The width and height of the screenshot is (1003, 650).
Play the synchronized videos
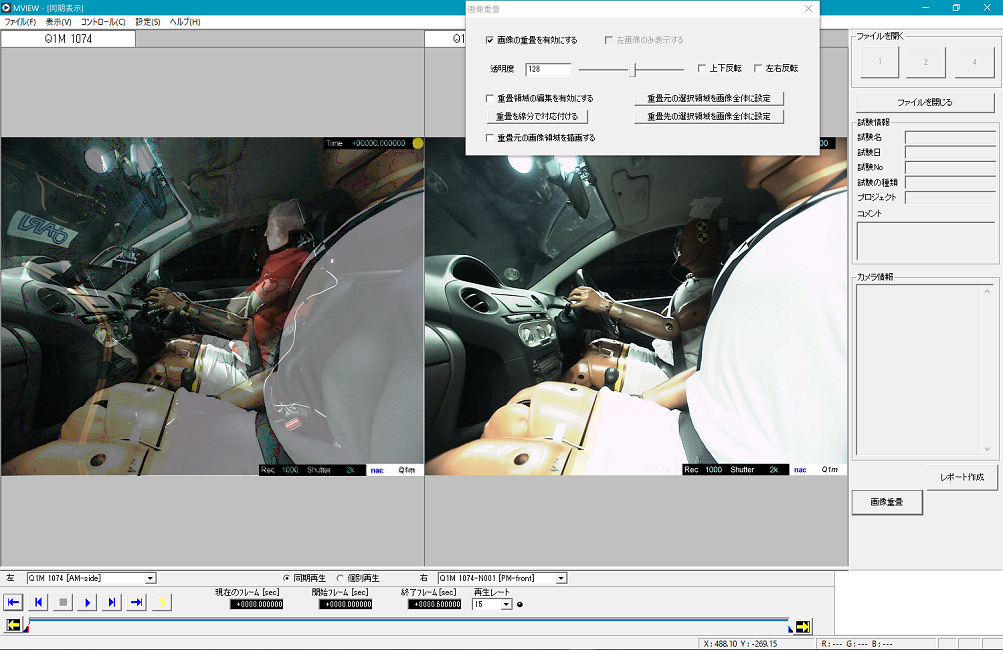click(88, 602)
